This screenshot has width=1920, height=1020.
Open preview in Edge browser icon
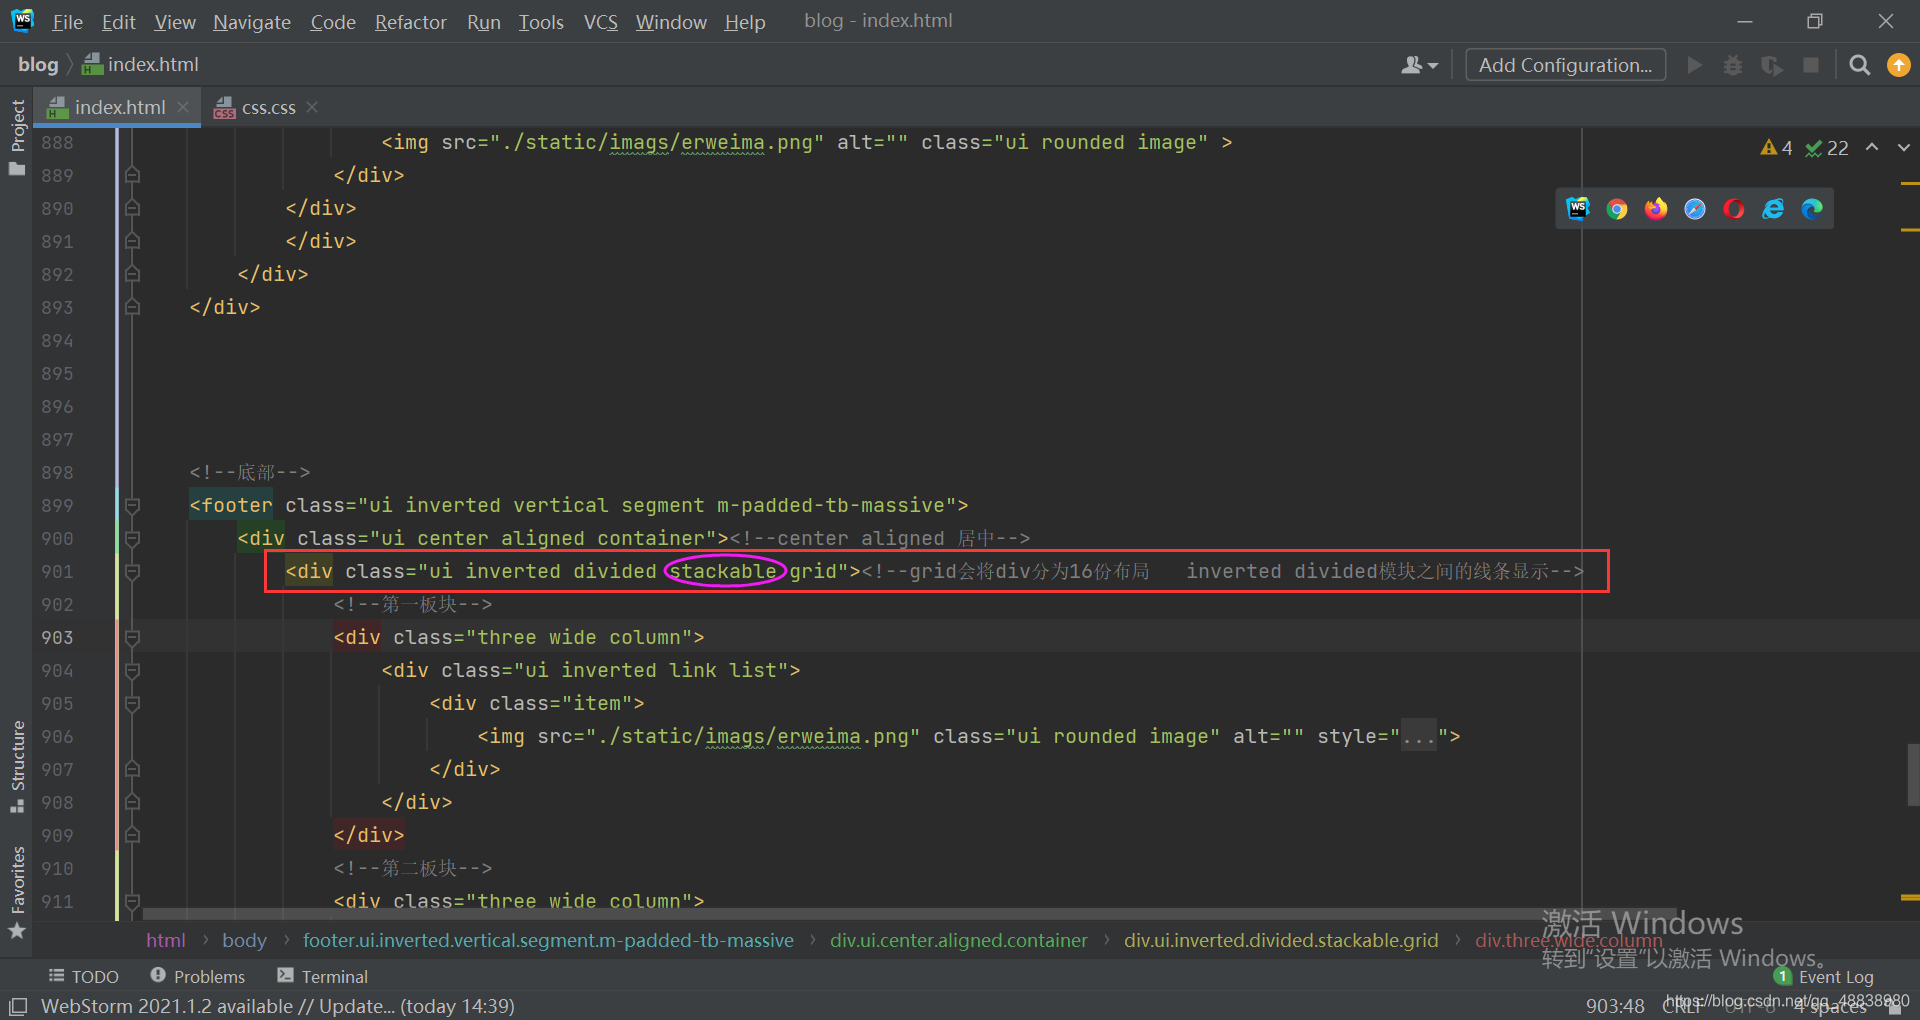tap(1812, 209)
